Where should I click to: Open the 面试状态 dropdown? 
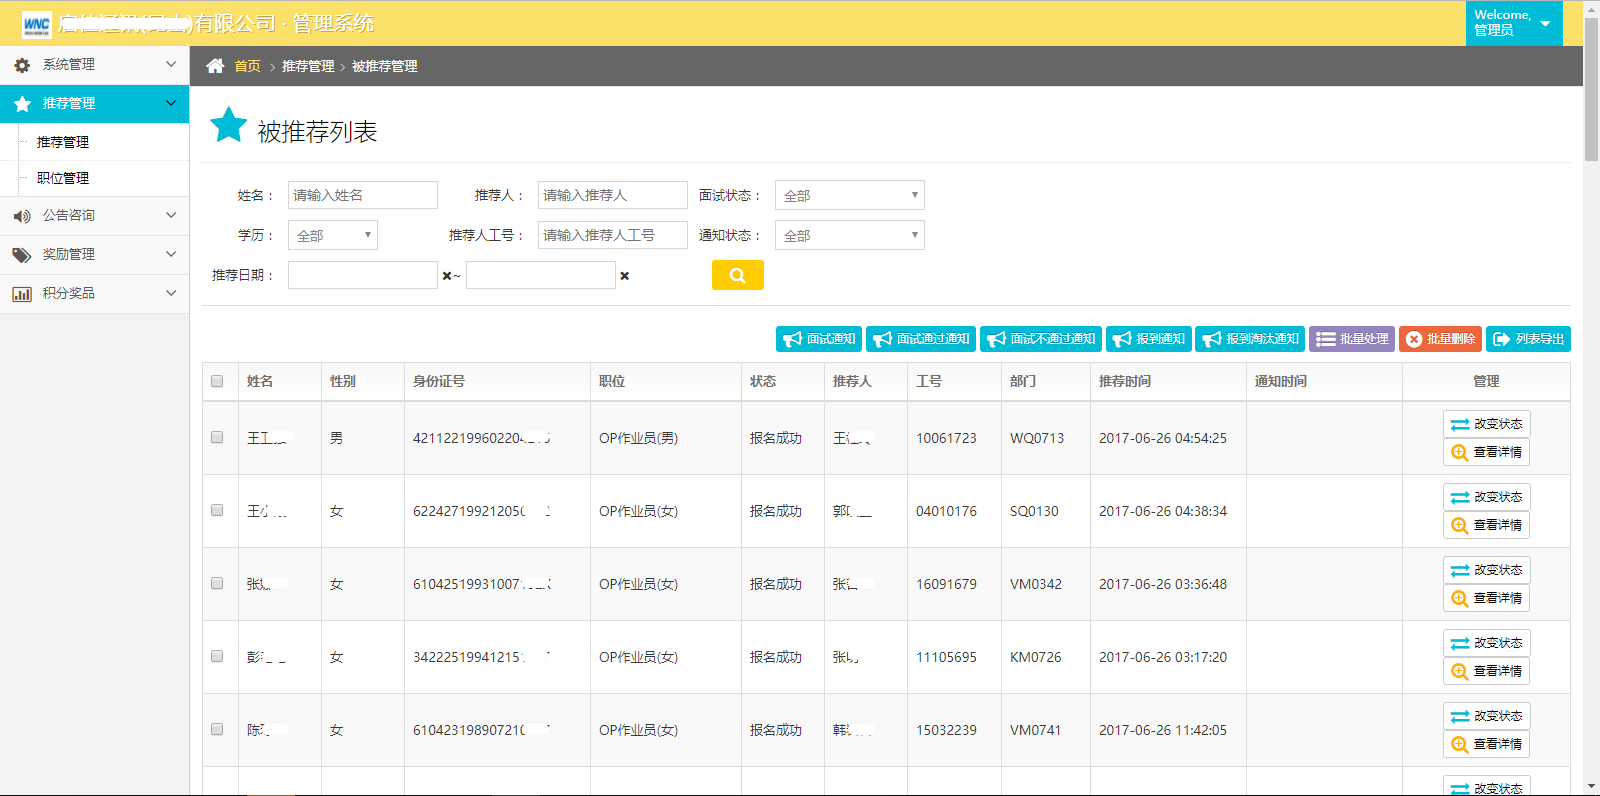[x=849, y=195]
